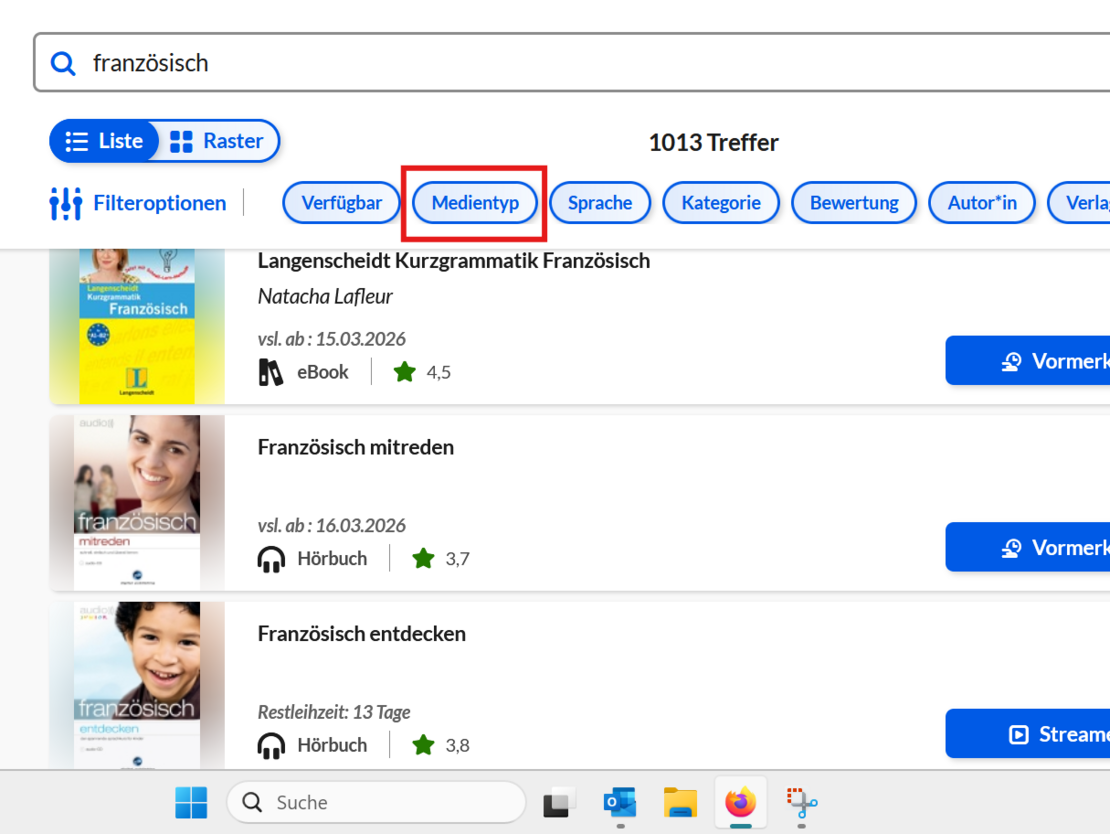Open File Explorer from taskbar

click(680, 802)
